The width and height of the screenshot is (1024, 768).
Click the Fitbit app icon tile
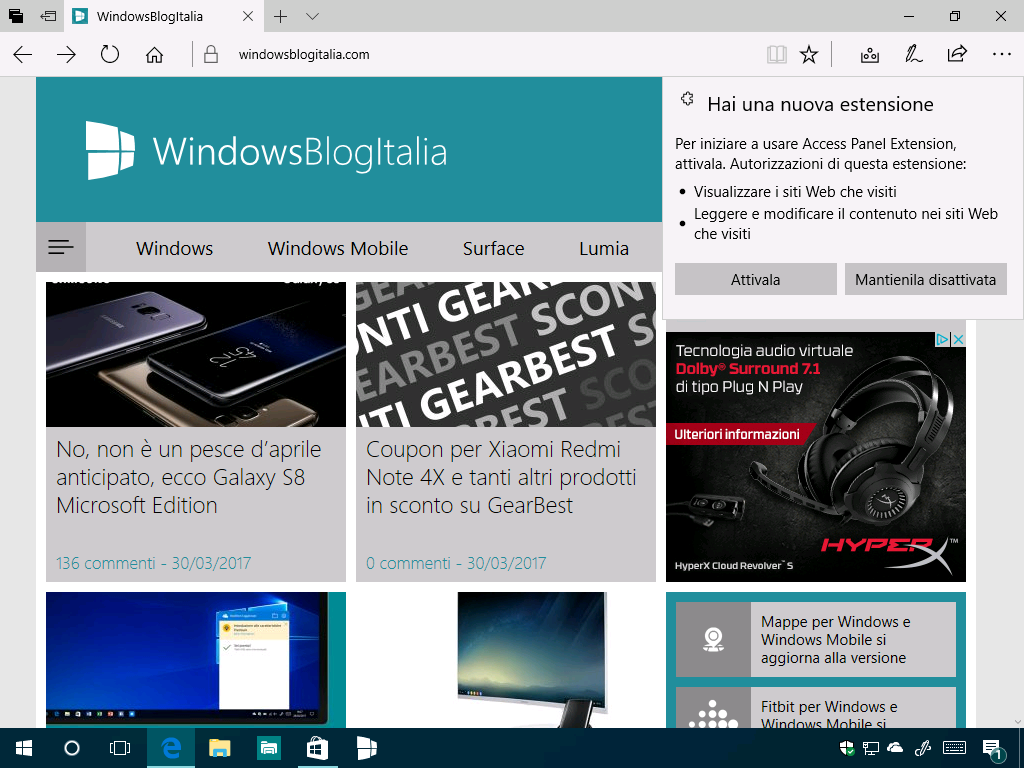click(713, 709)
